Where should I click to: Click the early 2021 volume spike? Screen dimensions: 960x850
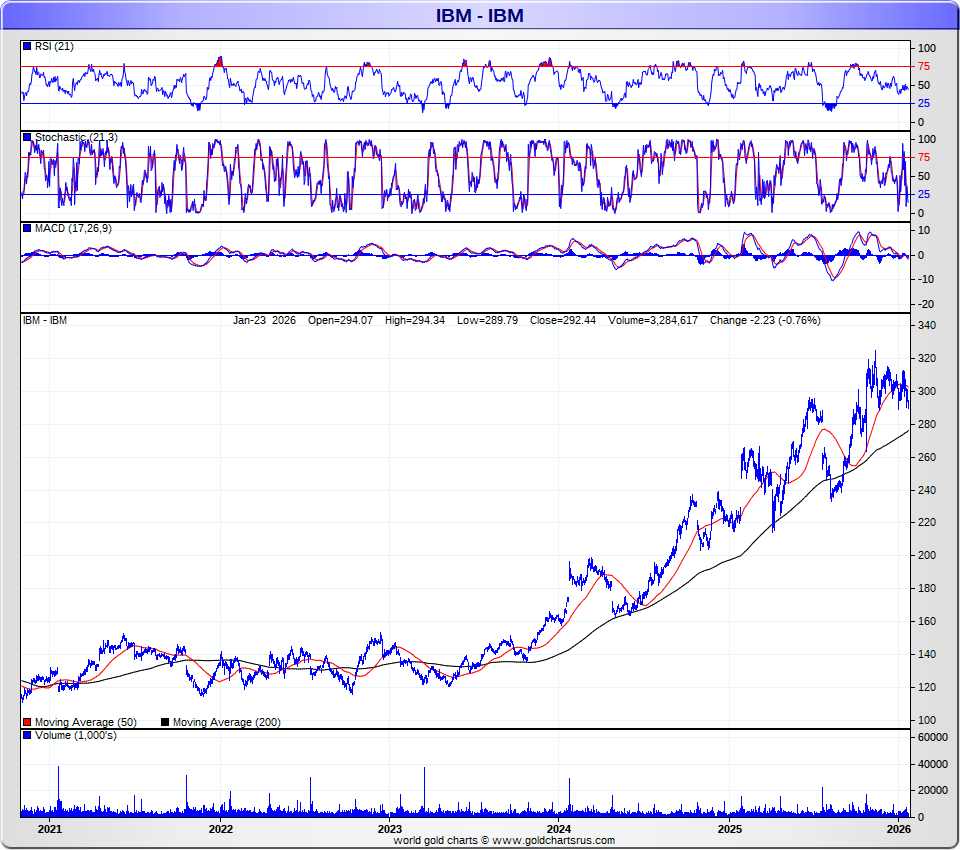coord(59,791)
